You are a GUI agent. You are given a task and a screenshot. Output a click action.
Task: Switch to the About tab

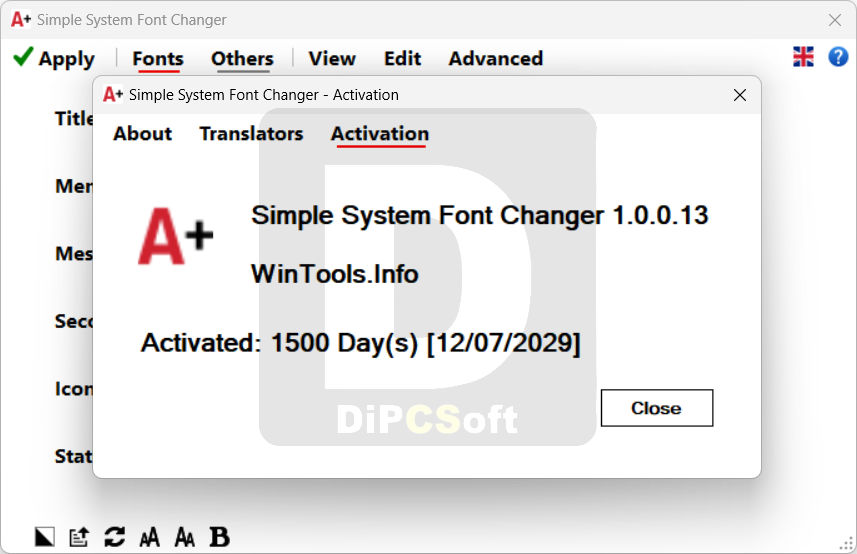point(142,134)
